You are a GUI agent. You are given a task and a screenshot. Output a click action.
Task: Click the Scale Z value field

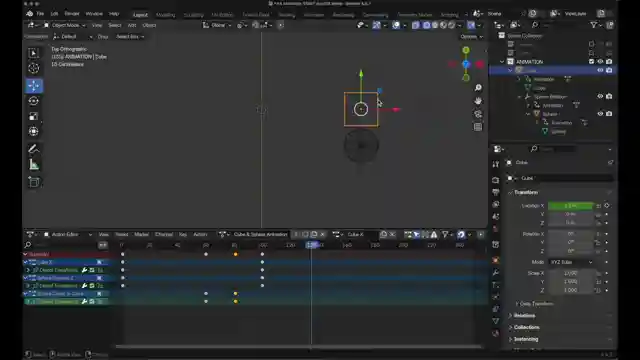coord(571,290)
